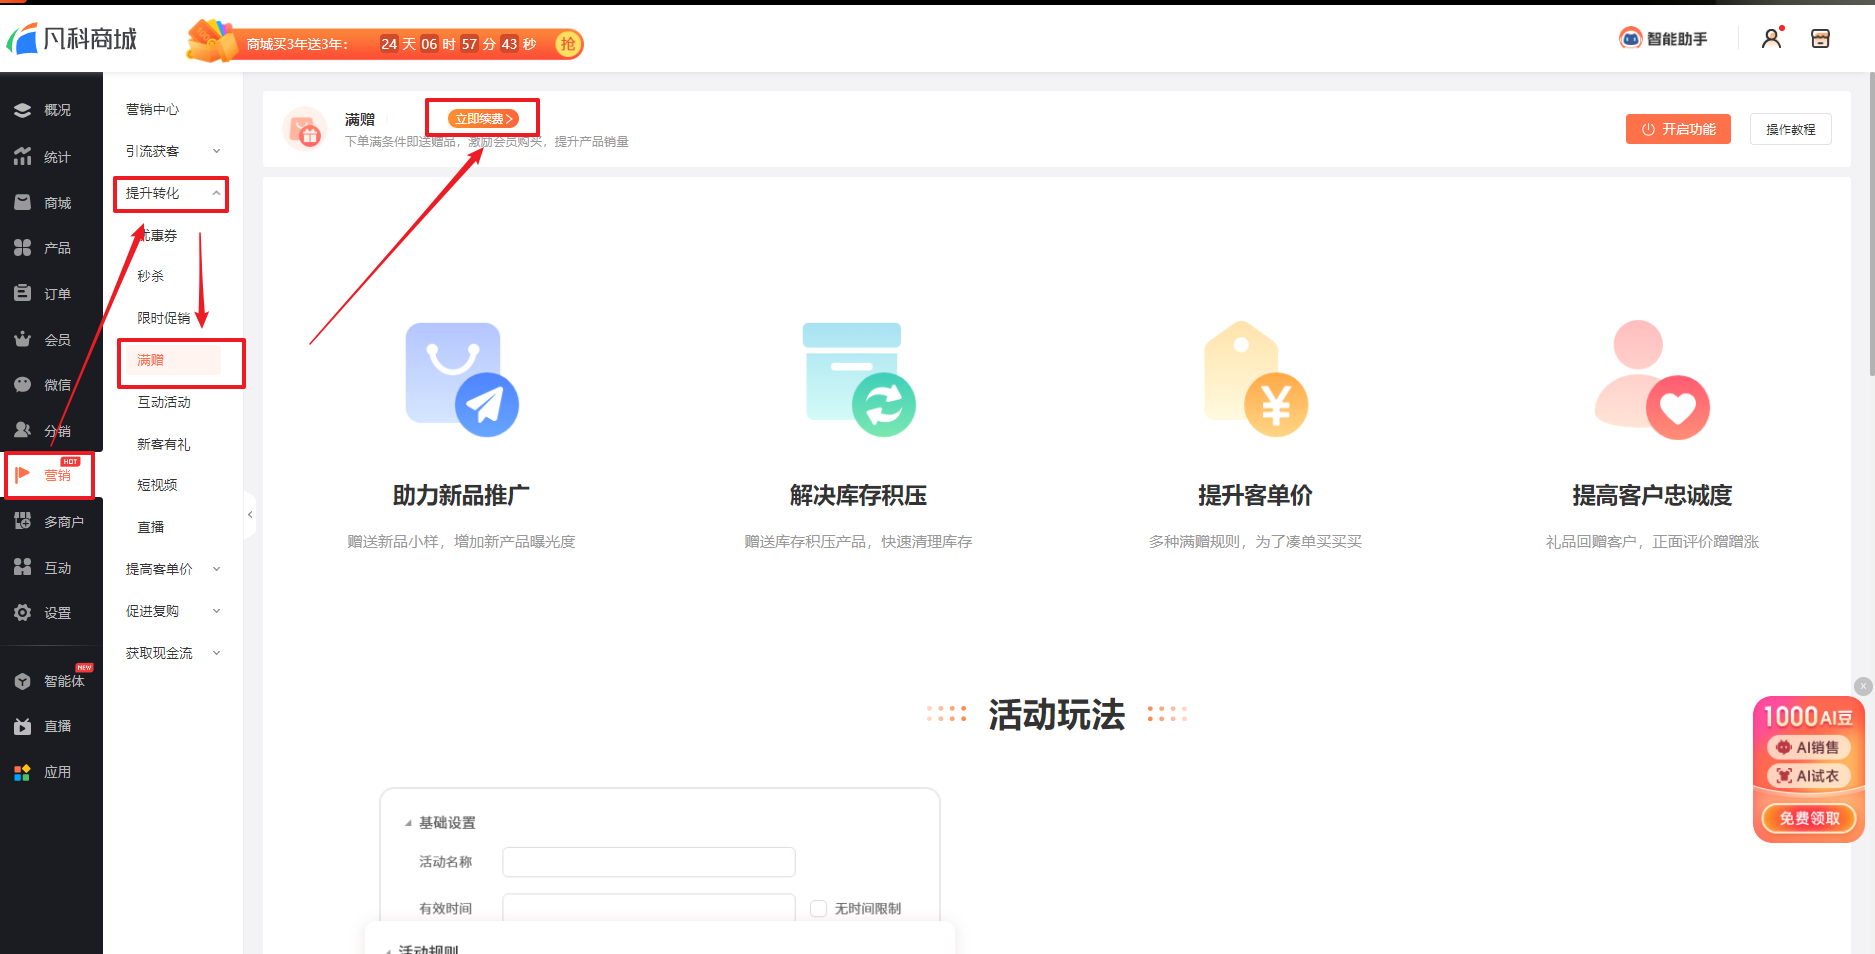The width and height of the screenshot is (1875, 954).
Task: Select 秒杀 submenu item
Action: (x=150, y=276)
